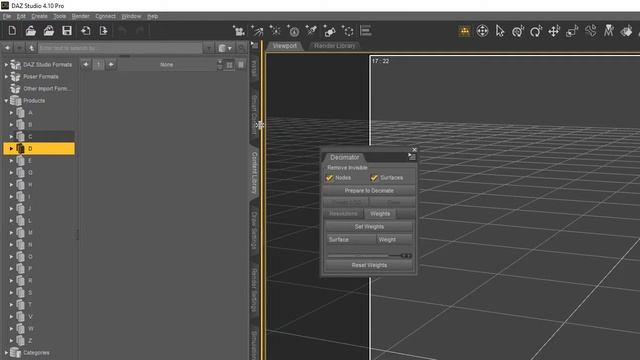Click the Import file icon in toolbar
Image resolution: width=640 pixels, height=360 pixels.
click(86, 31)
